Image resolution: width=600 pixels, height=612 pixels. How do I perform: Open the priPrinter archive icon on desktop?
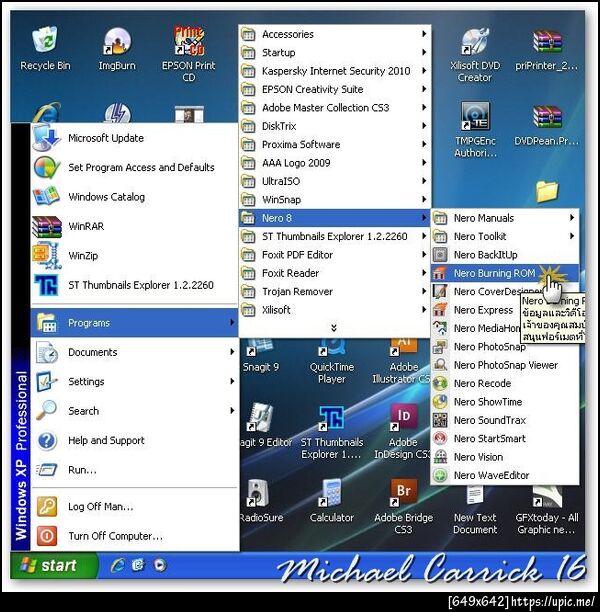(x=547, y=42)
